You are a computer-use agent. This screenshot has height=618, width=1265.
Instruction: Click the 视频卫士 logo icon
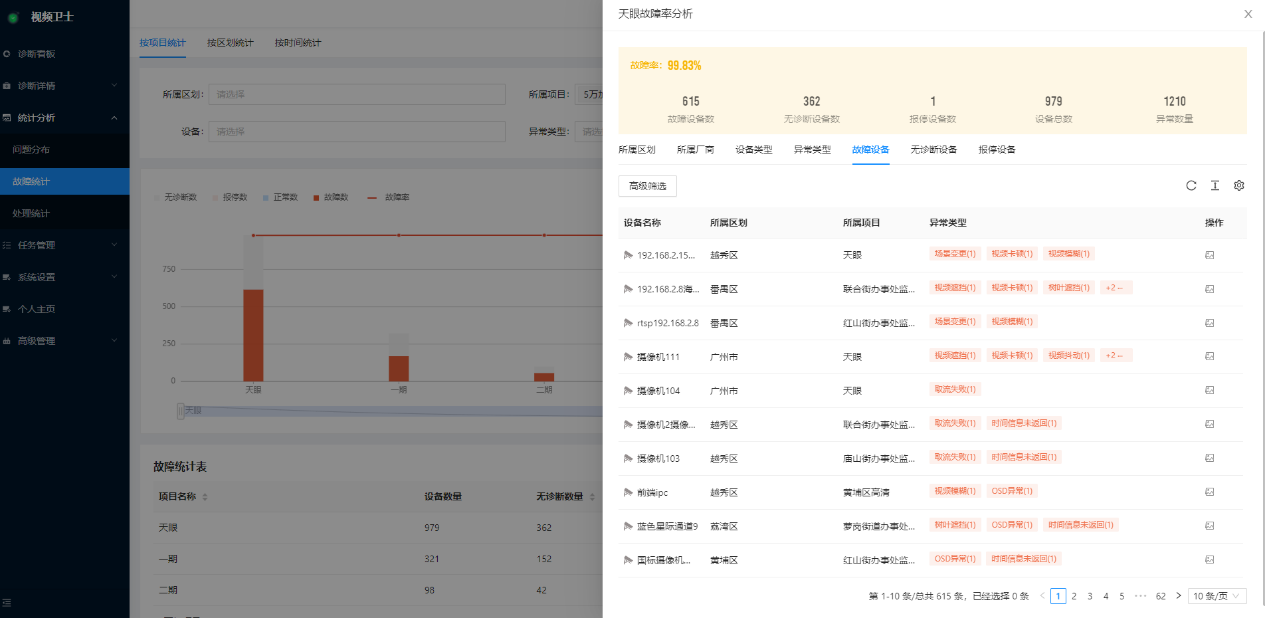(12, 16)
